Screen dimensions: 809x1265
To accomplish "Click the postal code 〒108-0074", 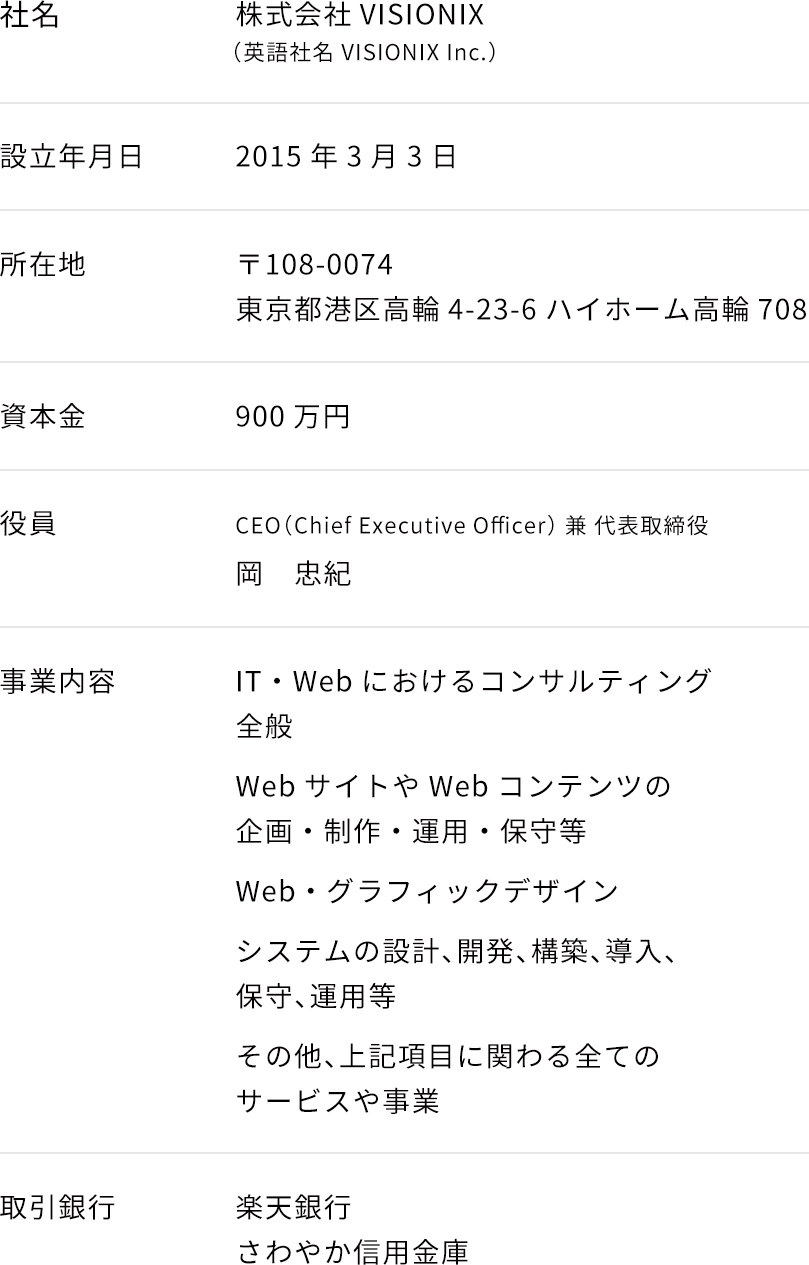I will [314, 265].
